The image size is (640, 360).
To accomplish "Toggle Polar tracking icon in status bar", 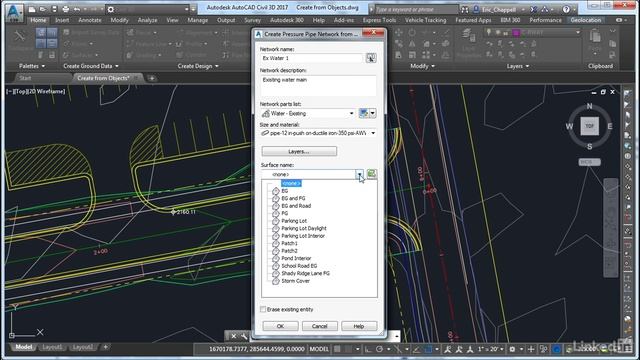I will pos(379,349).
